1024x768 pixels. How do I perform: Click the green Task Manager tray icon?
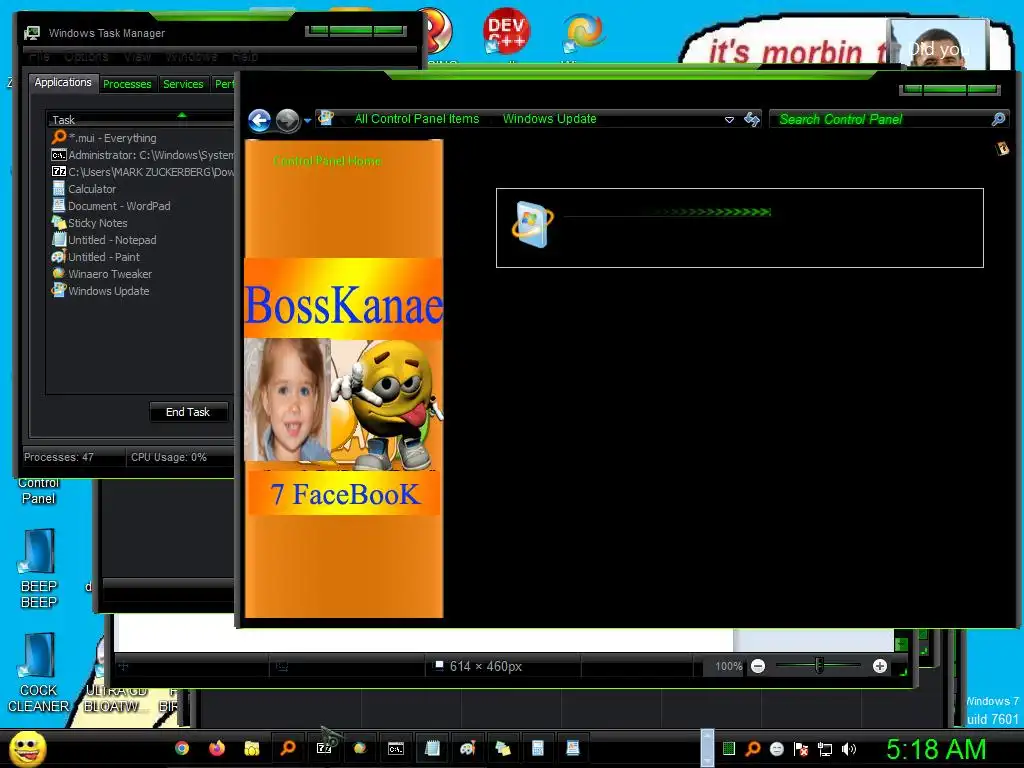click(729, 749)
